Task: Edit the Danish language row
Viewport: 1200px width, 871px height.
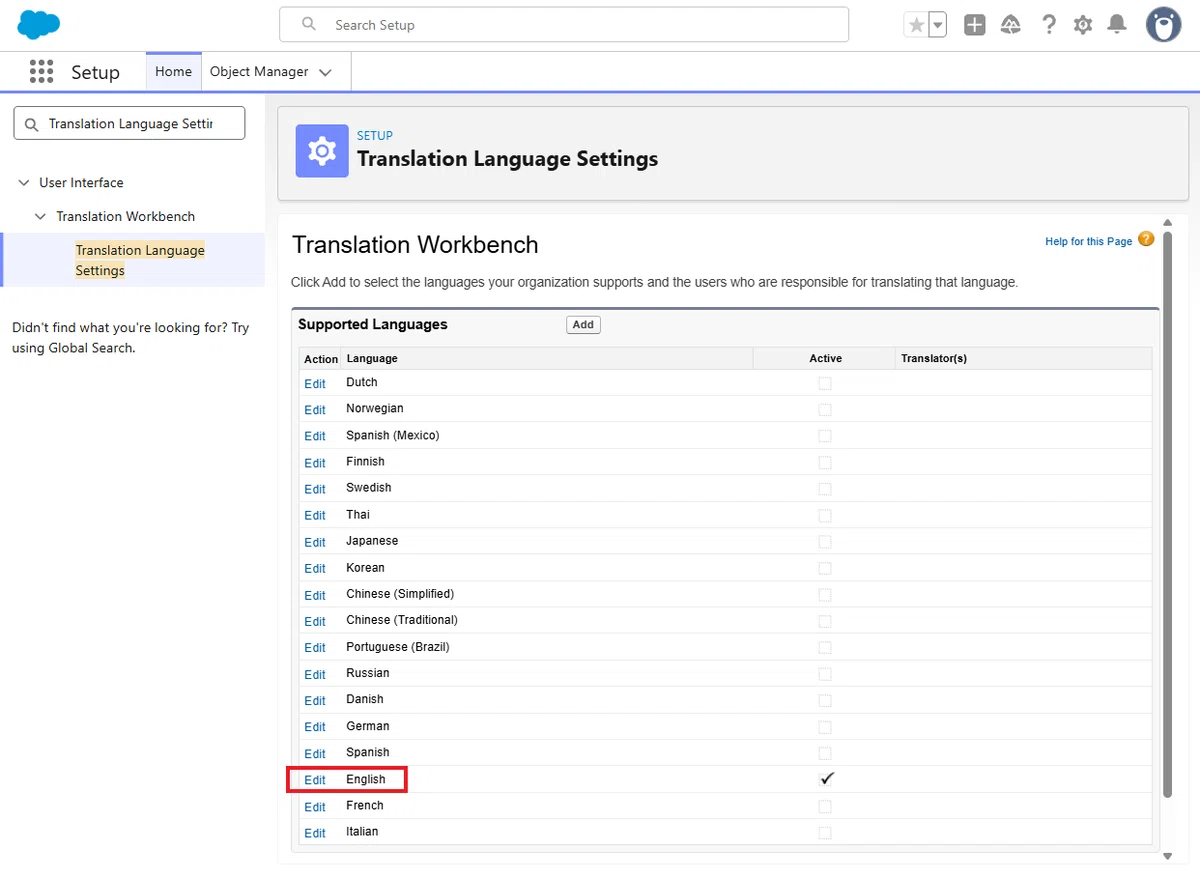Action: pos(315,700)
